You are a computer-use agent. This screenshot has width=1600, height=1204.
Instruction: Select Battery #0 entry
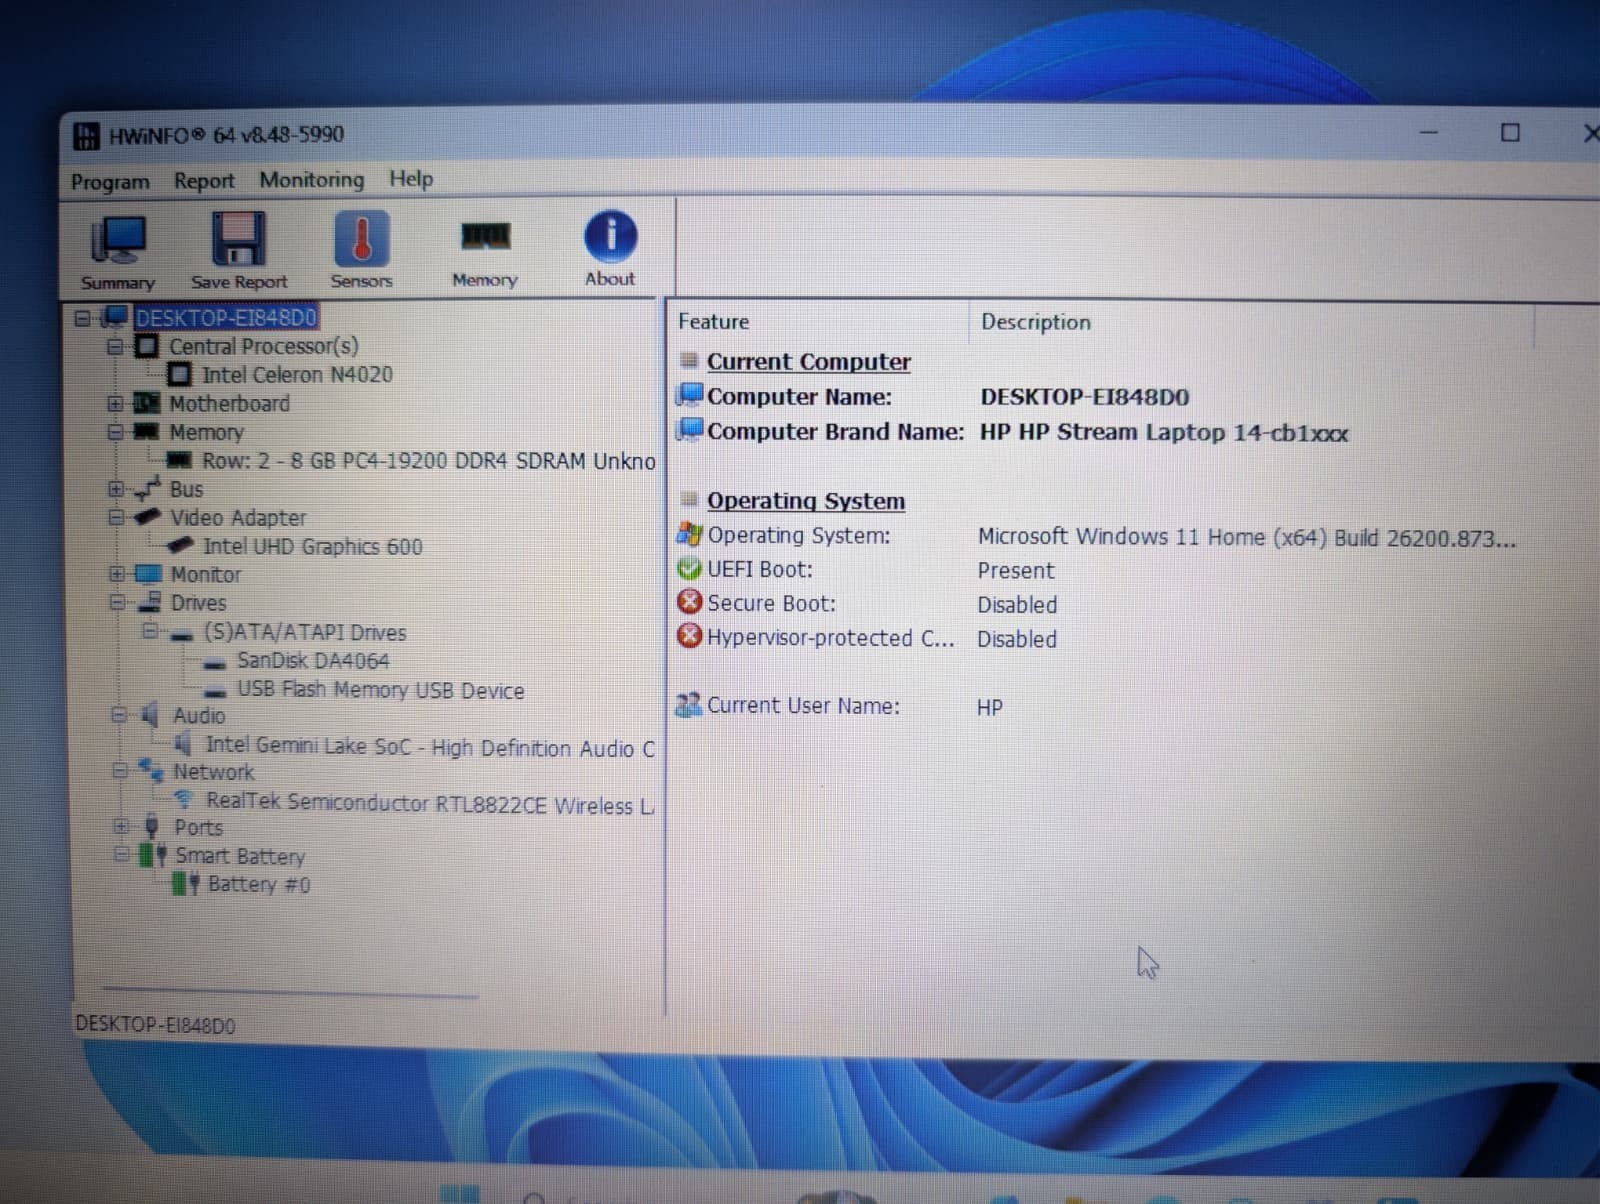pyautogui.click(x=259, y=885)
